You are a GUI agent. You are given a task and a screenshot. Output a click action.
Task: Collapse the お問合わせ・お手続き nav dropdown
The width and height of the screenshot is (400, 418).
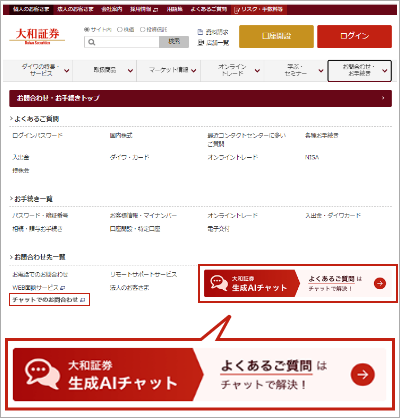point(384,70)
